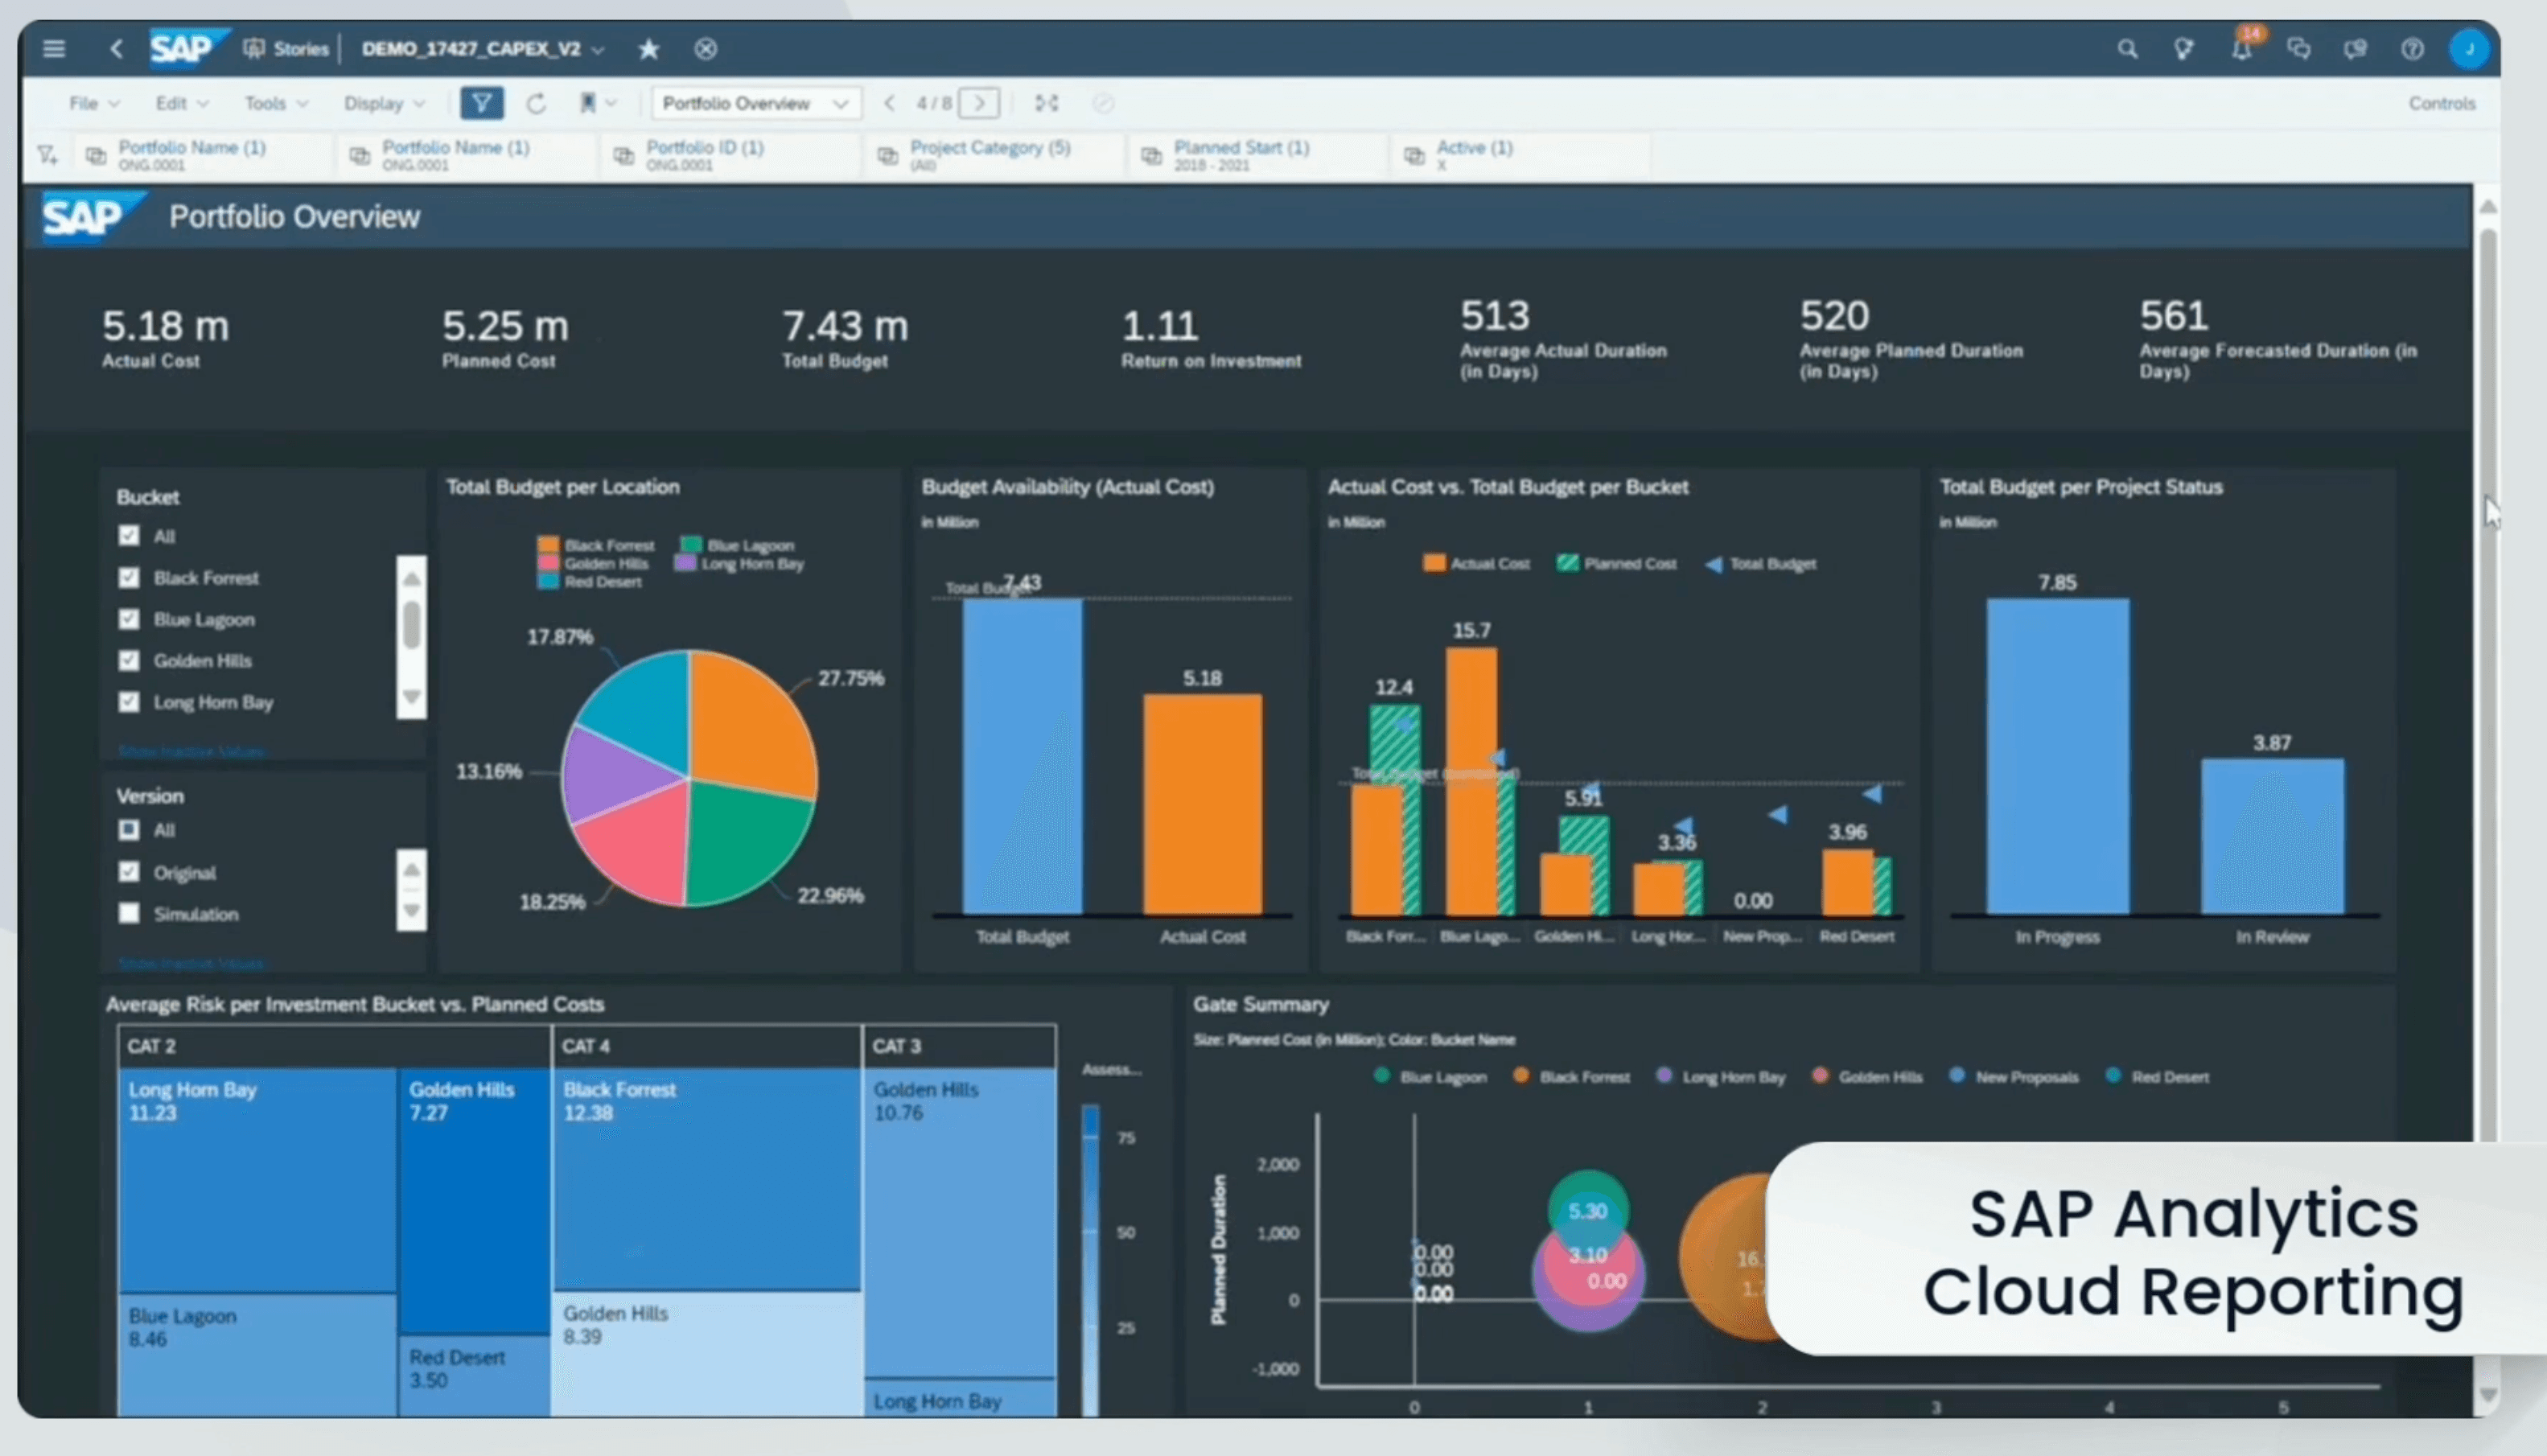This screenshot has height=1456, width=2547.
Task: Toggle the Bucket All checkbox
Action: coord(129,536)
